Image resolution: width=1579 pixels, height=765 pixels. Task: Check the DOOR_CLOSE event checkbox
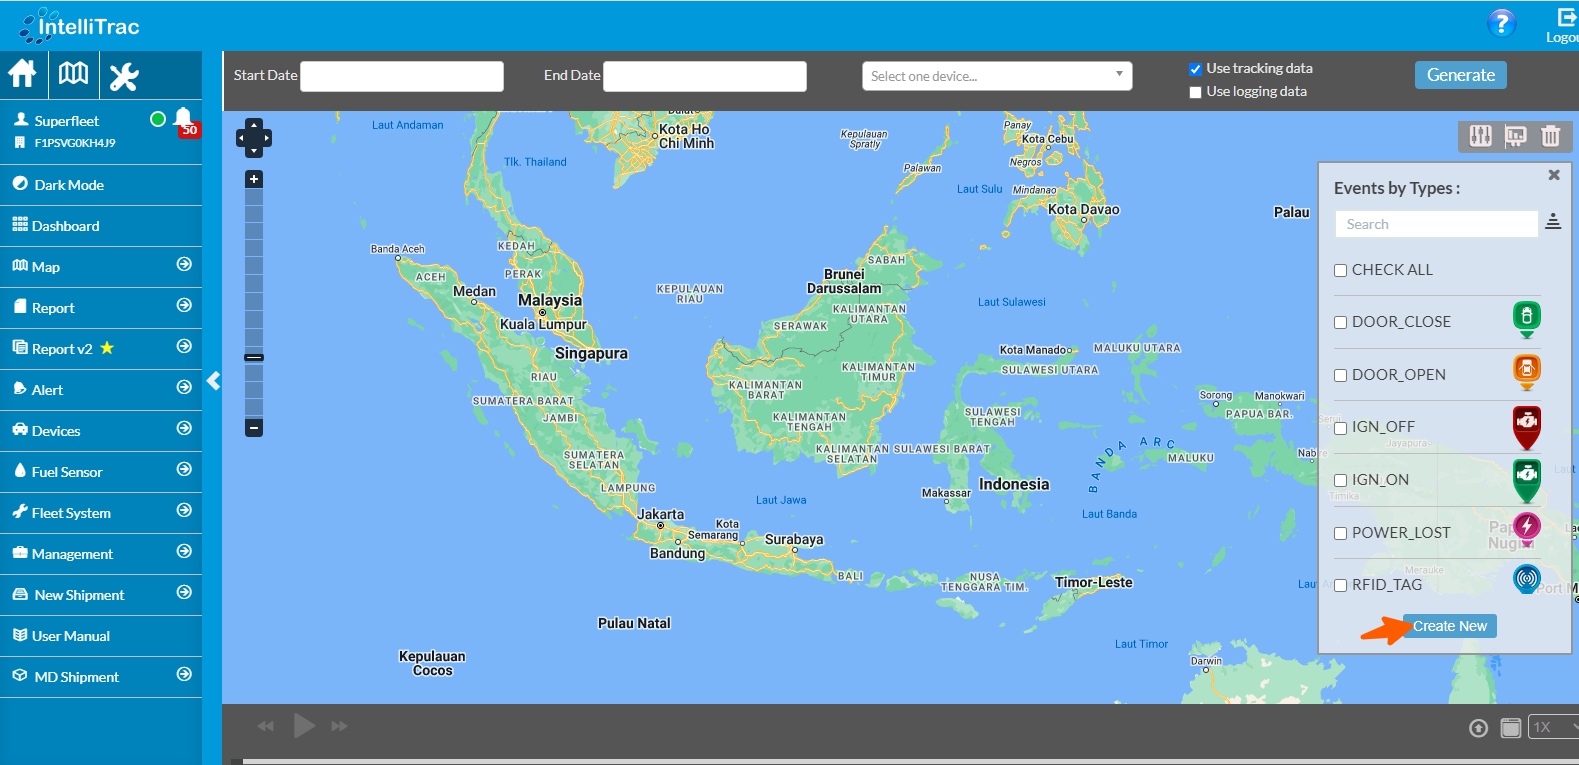tap(1341, 323)
